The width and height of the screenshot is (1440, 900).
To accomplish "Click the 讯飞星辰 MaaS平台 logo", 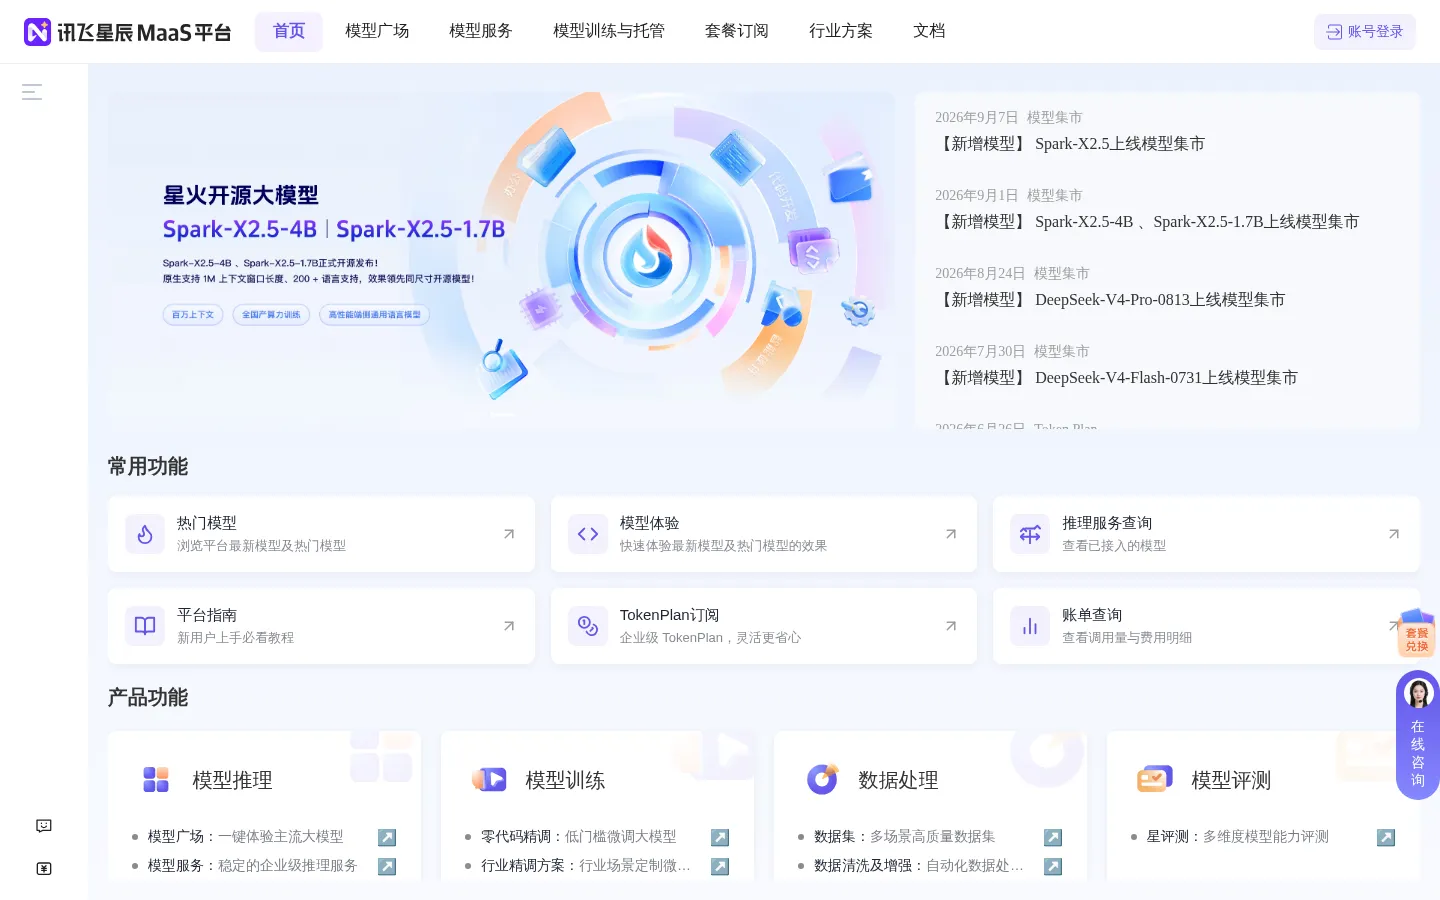I will pos(127,32).
